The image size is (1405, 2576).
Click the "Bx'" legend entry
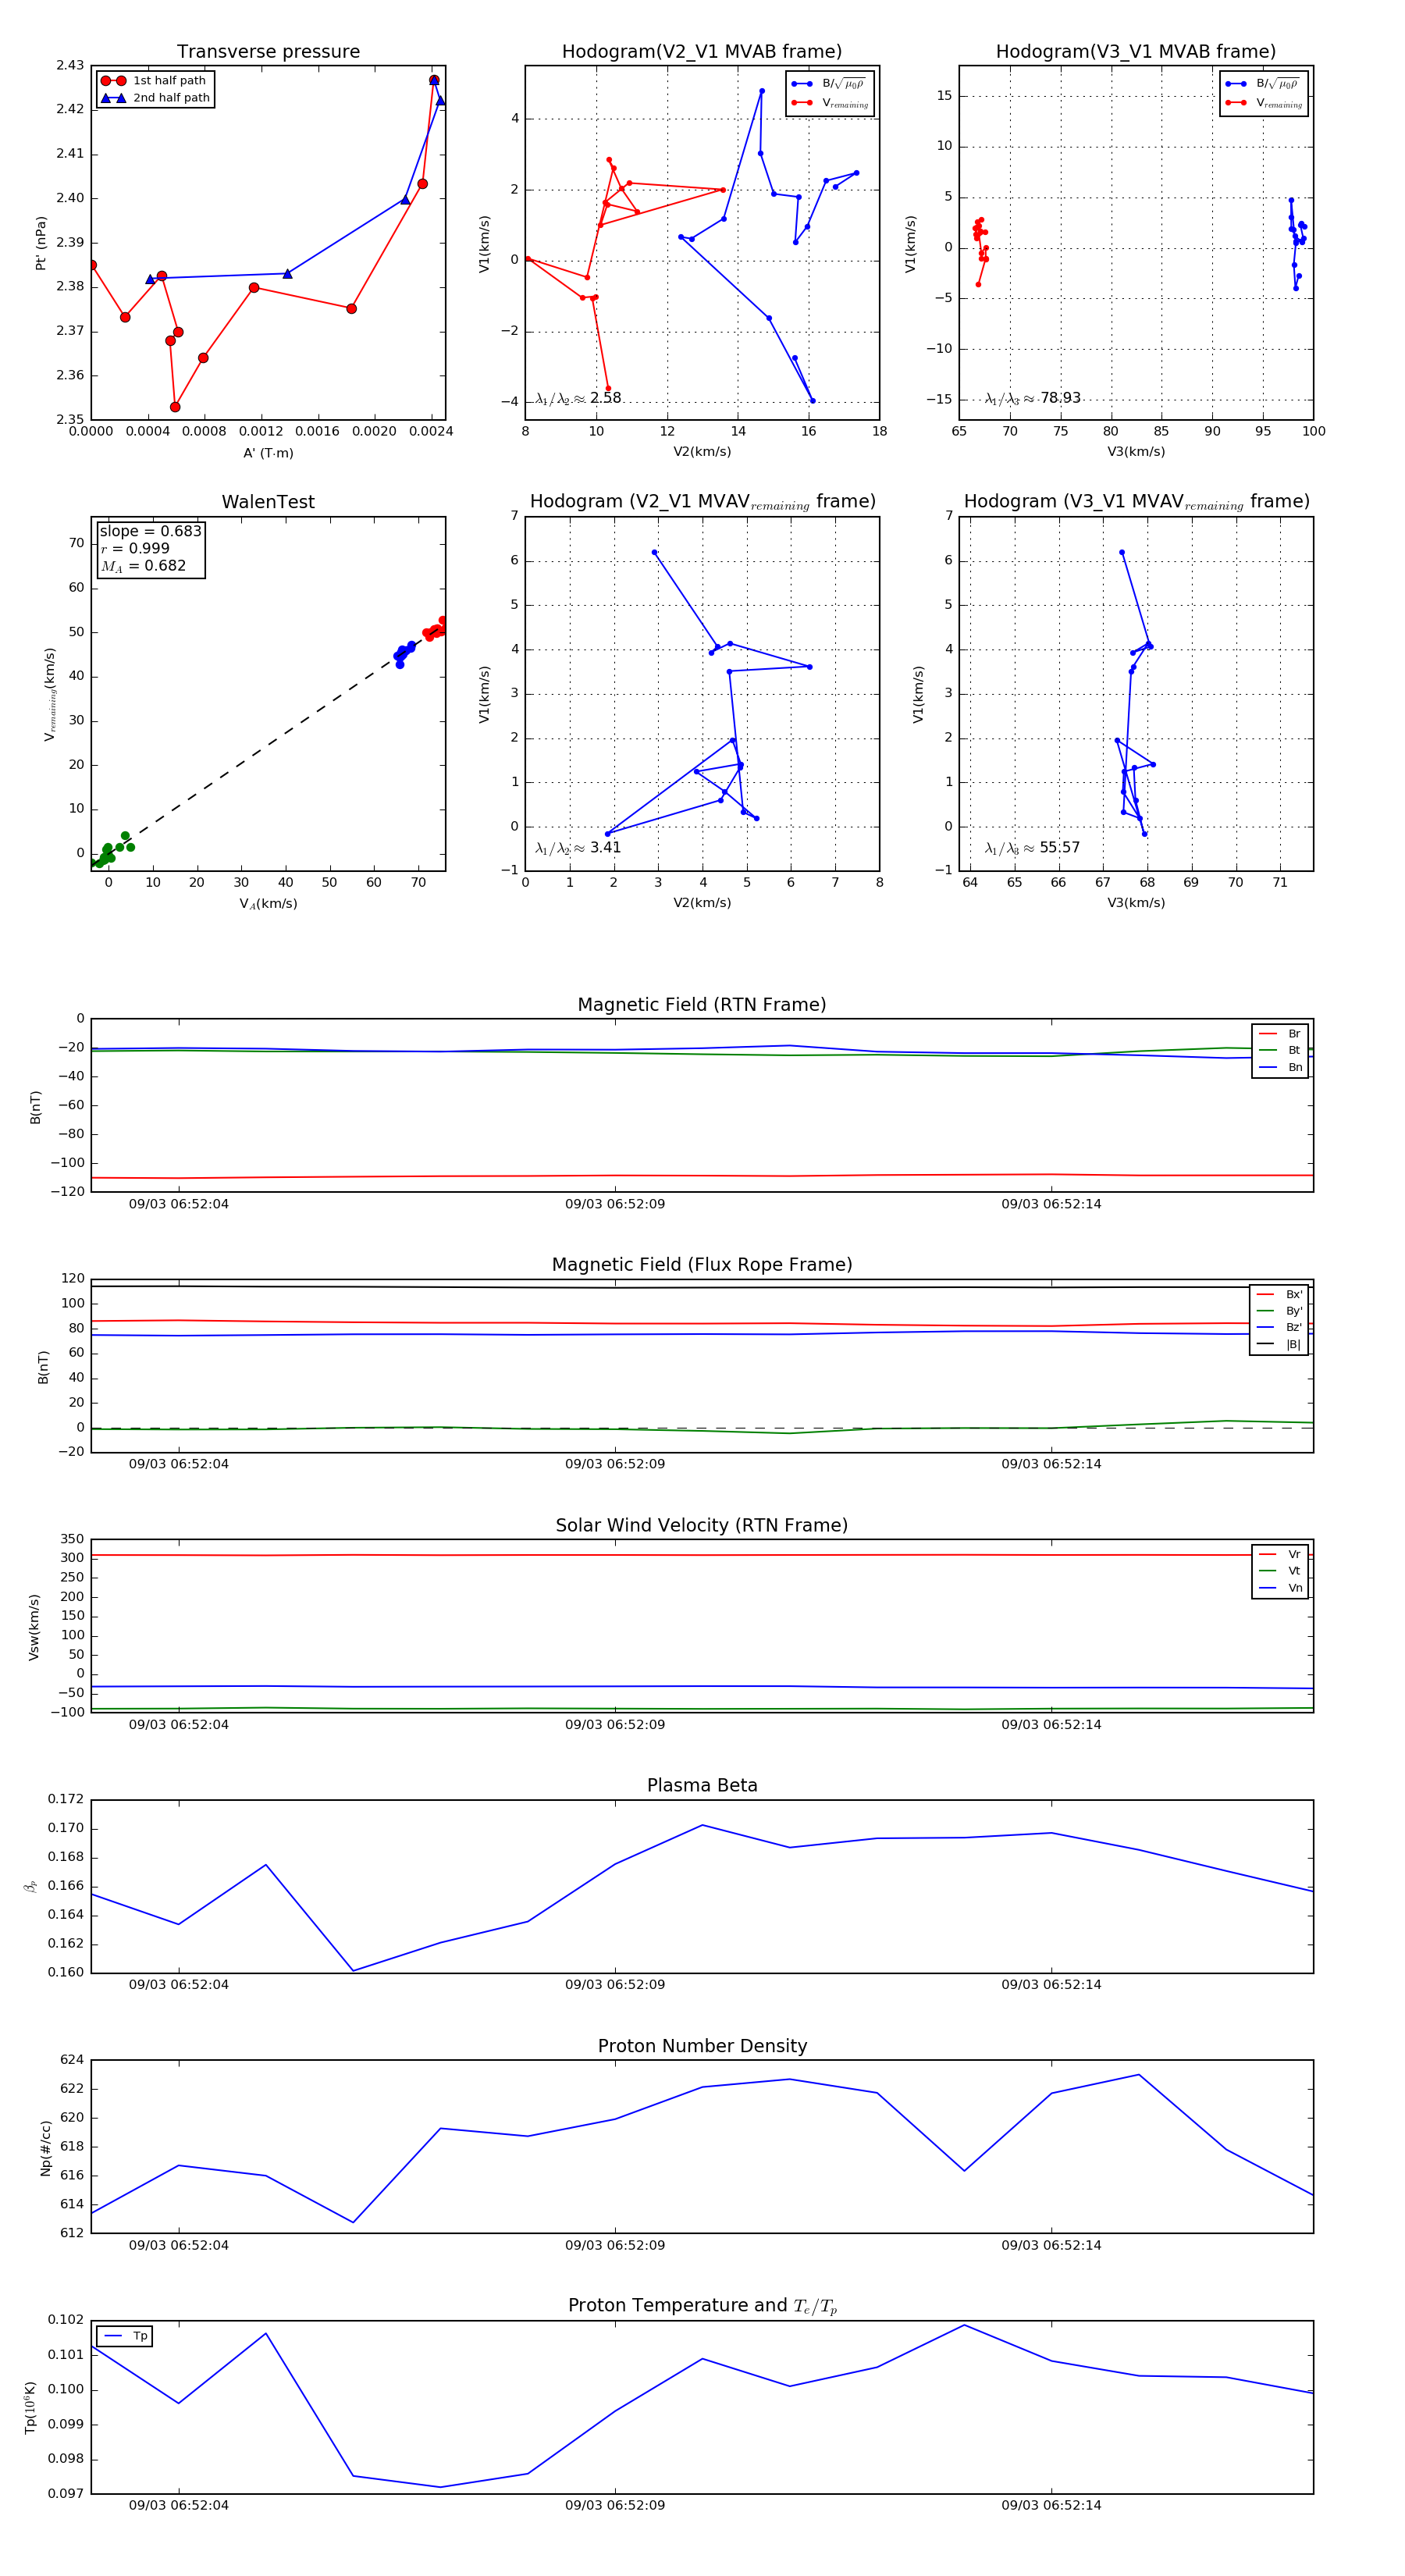(x=1279, y=1295)
